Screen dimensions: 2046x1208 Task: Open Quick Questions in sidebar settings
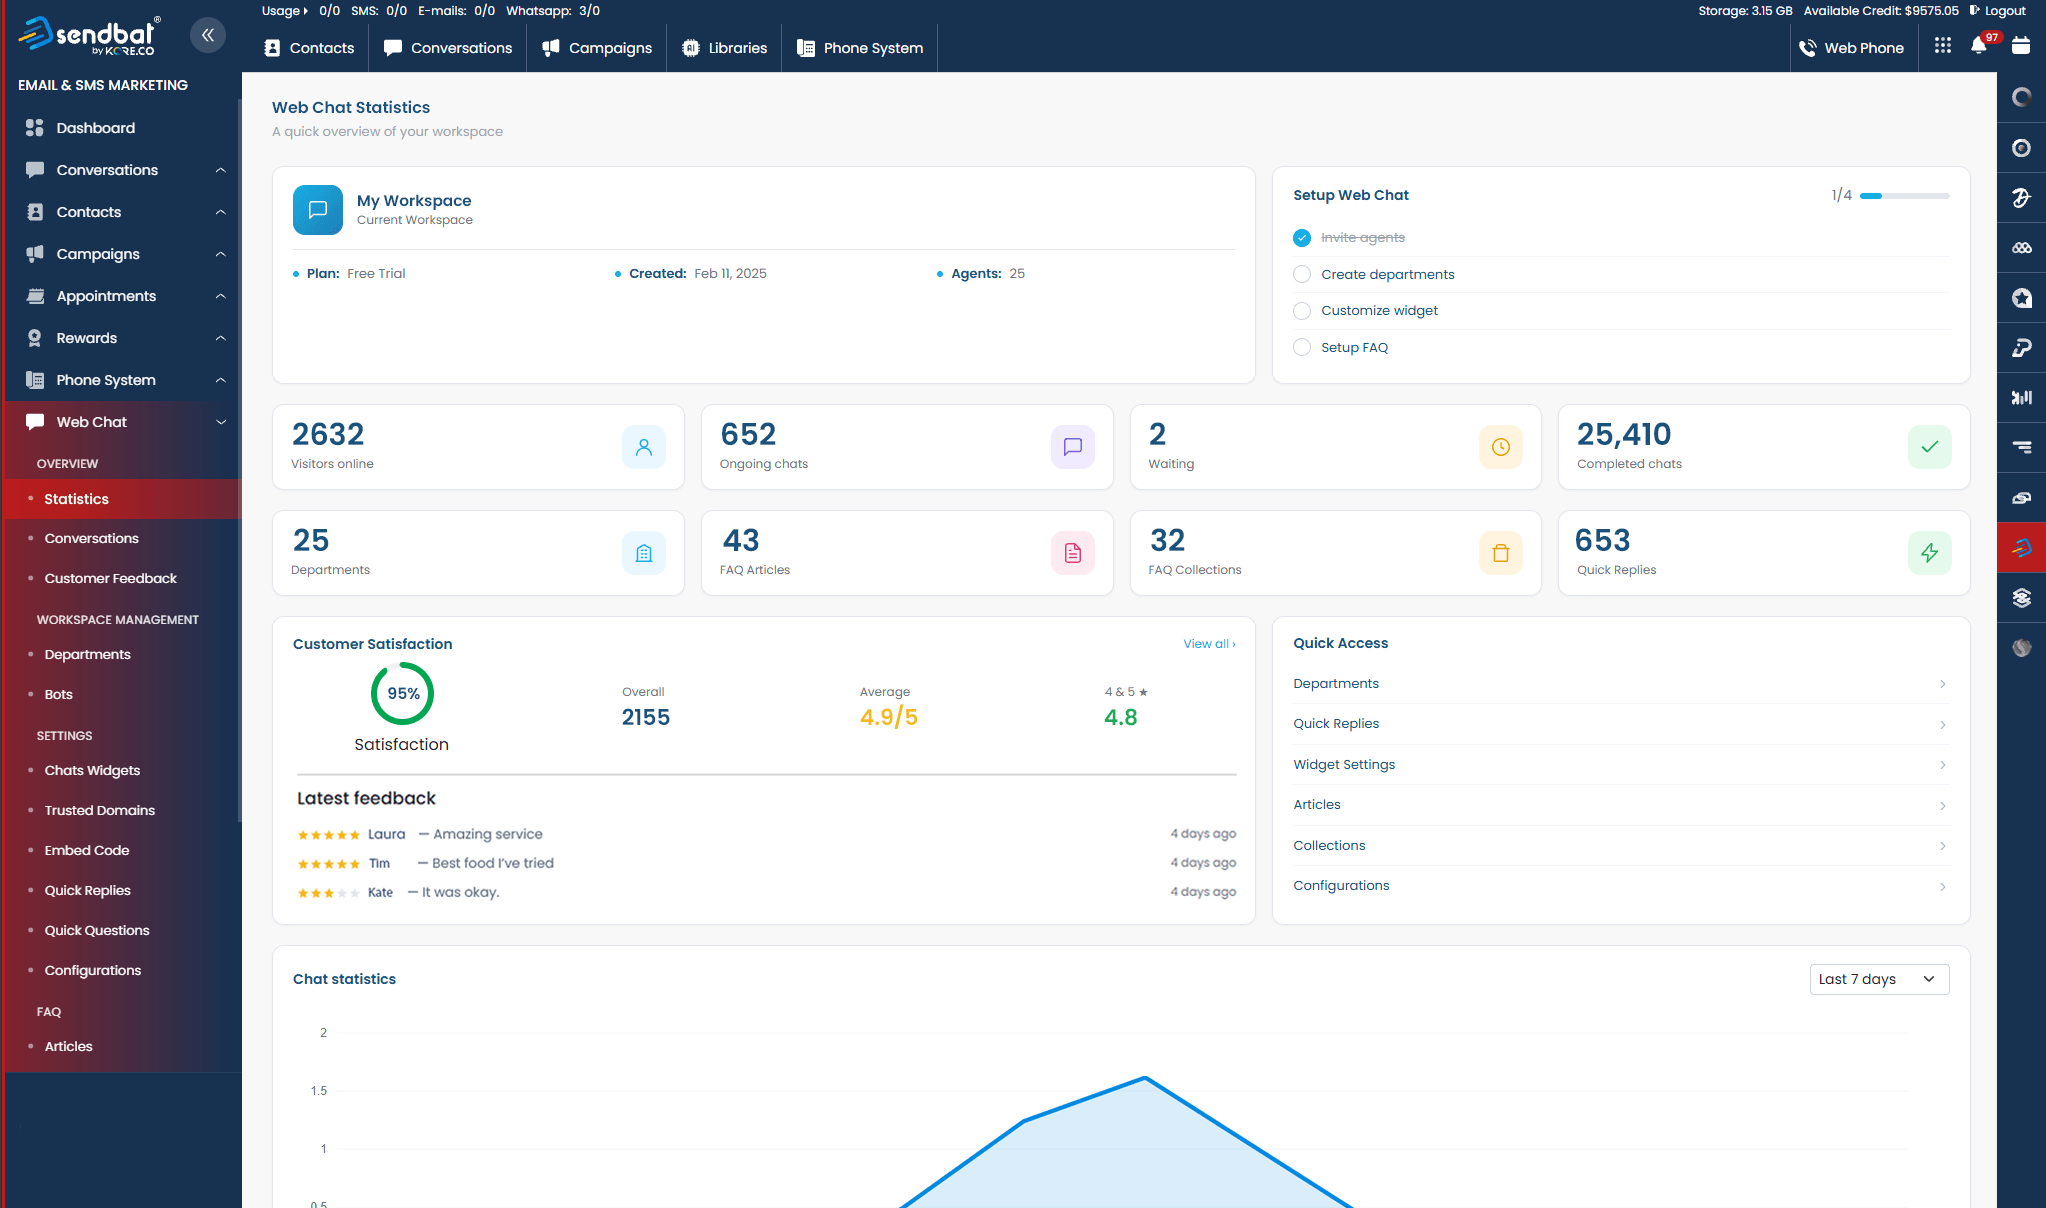click(x=97, y=931)
